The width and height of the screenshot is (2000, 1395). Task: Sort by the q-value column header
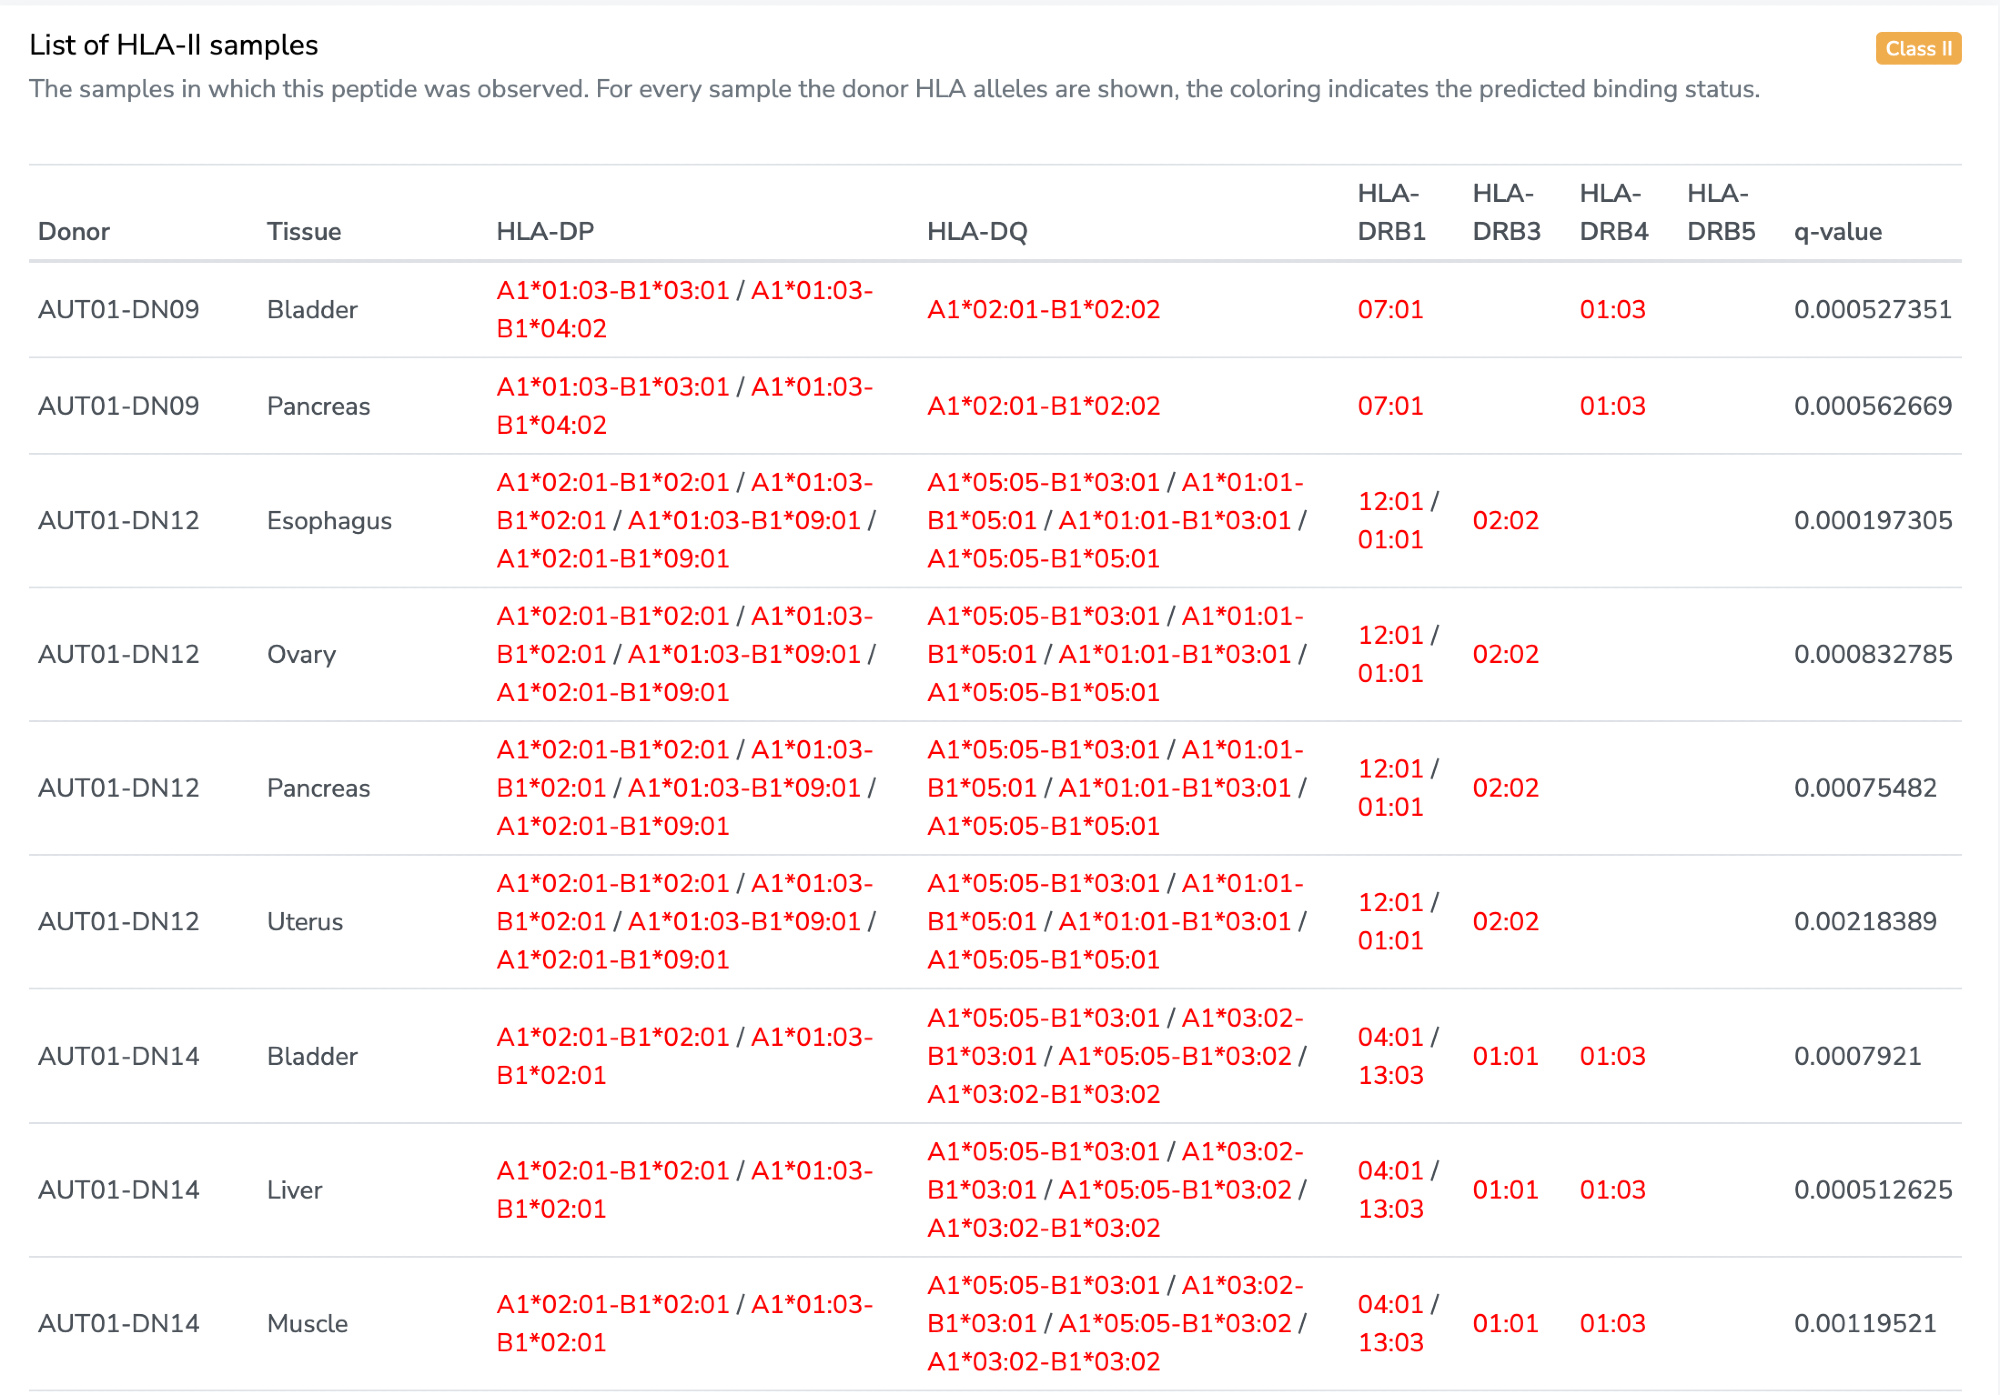1837,231
